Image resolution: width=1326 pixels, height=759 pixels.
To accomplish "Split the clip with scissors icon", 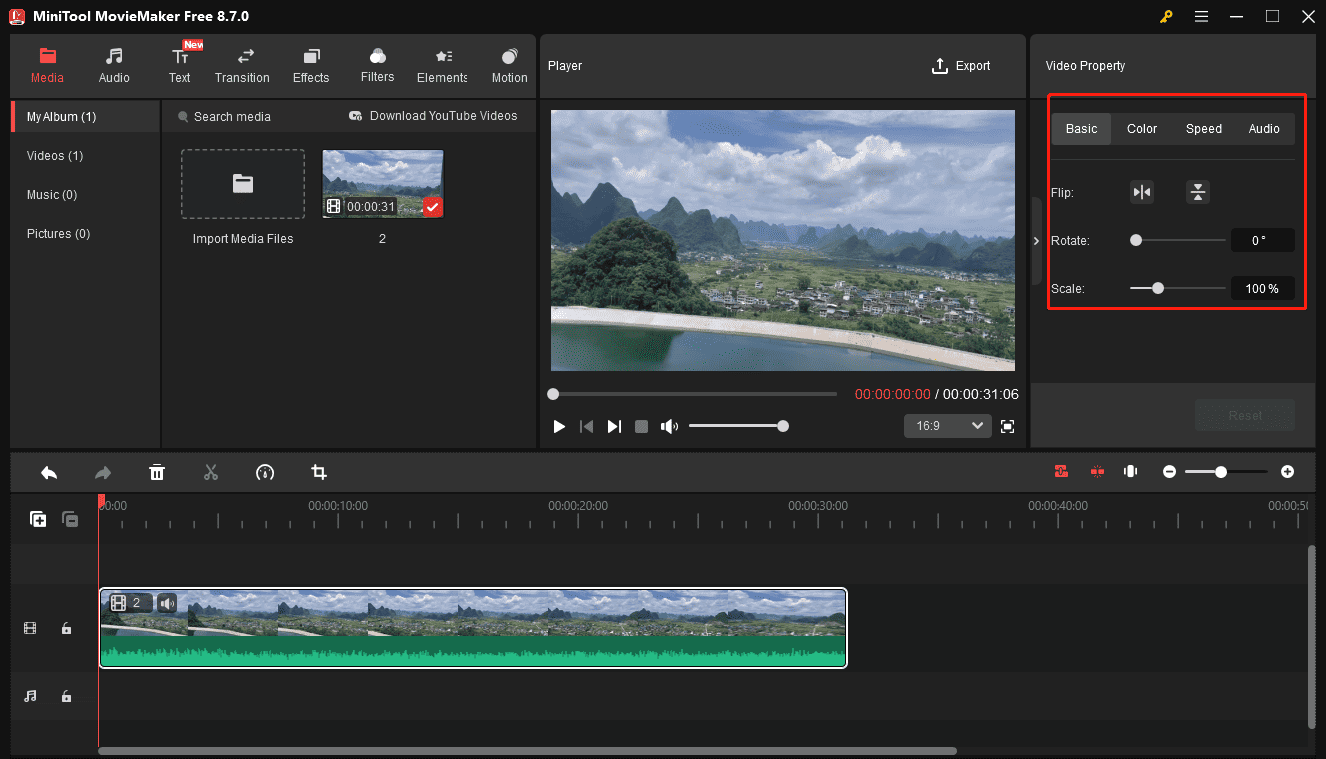I will pyautogui.click(x=211, y=473).
